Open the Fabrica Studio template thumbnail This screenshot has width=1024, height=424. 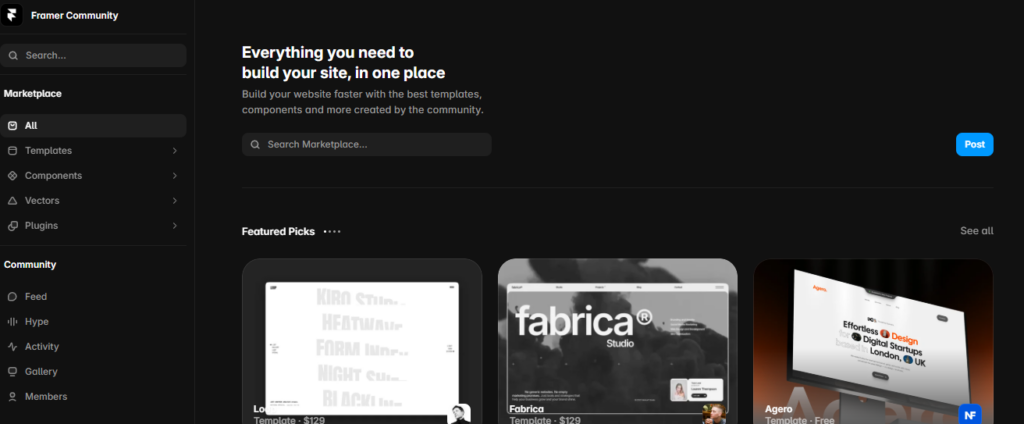(x=618, y=341)
